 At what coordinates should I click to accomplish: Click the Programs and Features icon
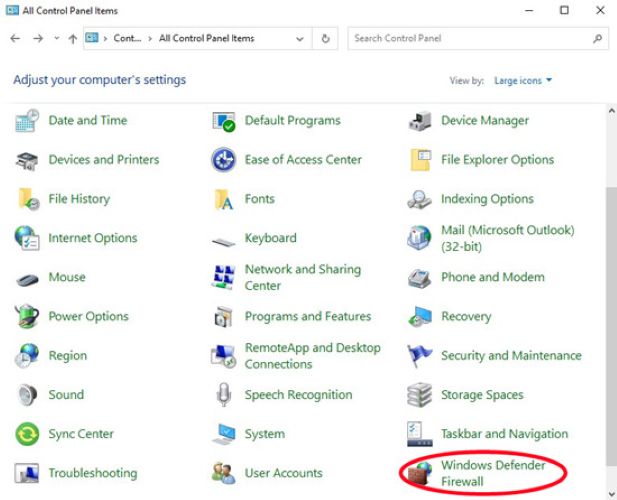[224, 317]
